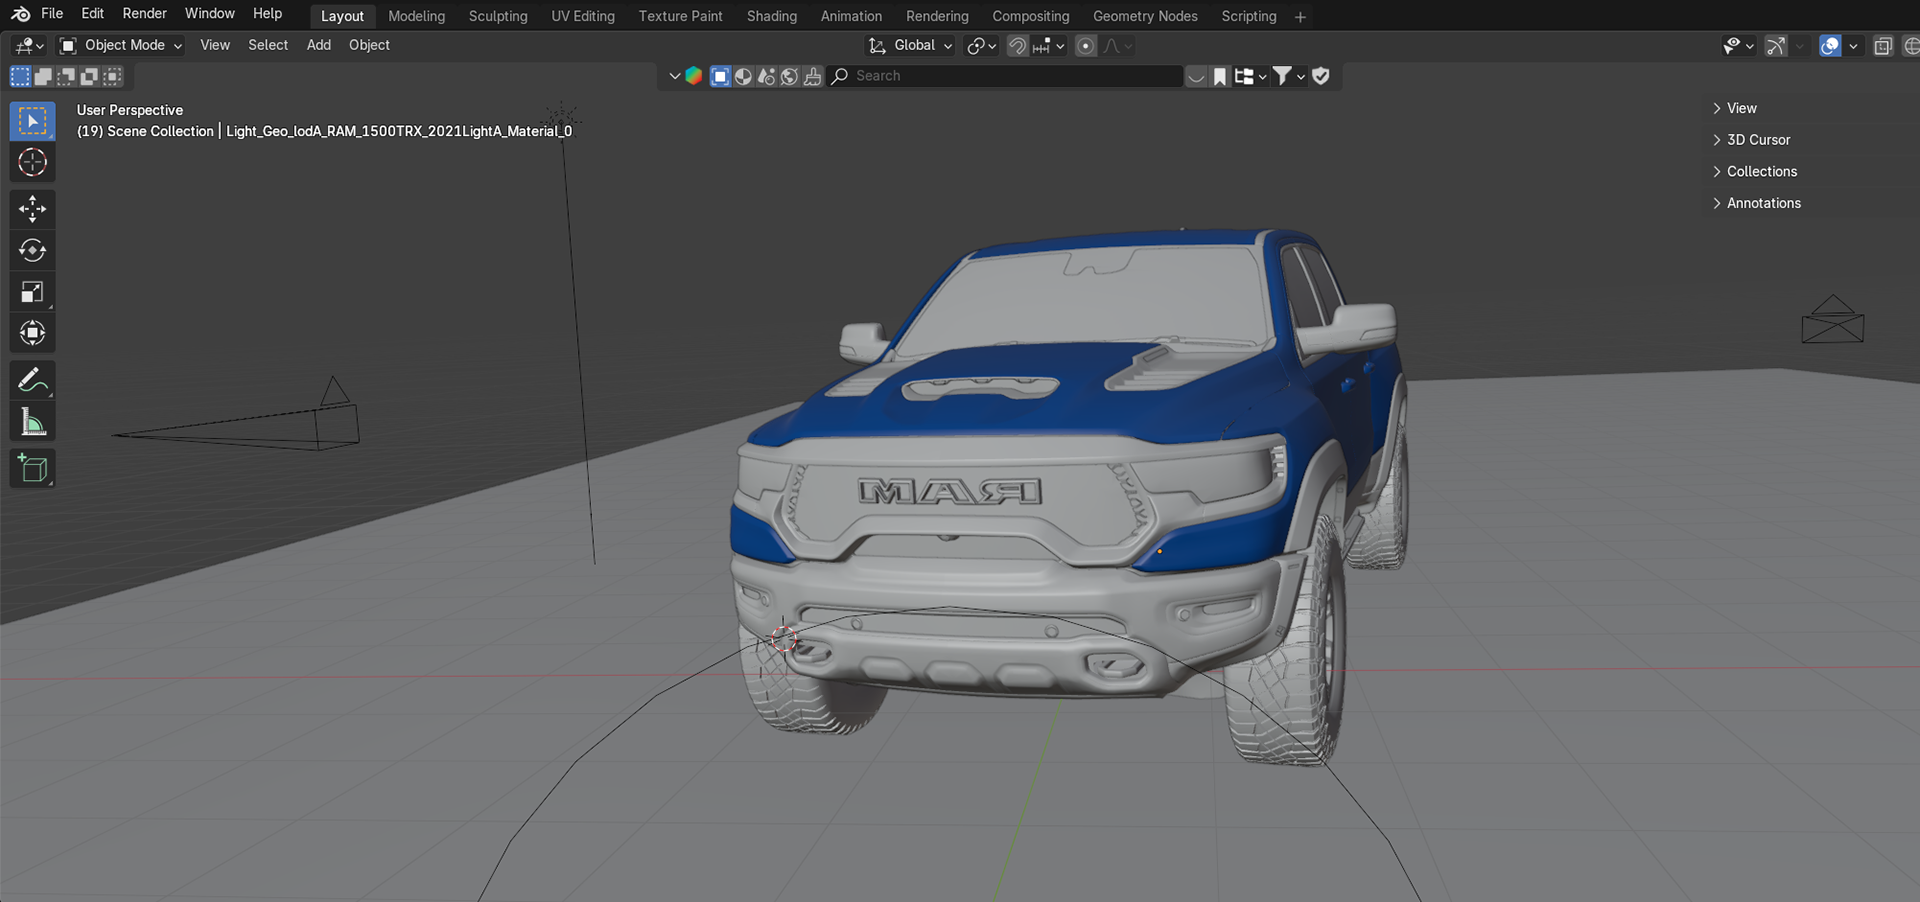Select the Measure tool
1920x902 pixels.
32,422
